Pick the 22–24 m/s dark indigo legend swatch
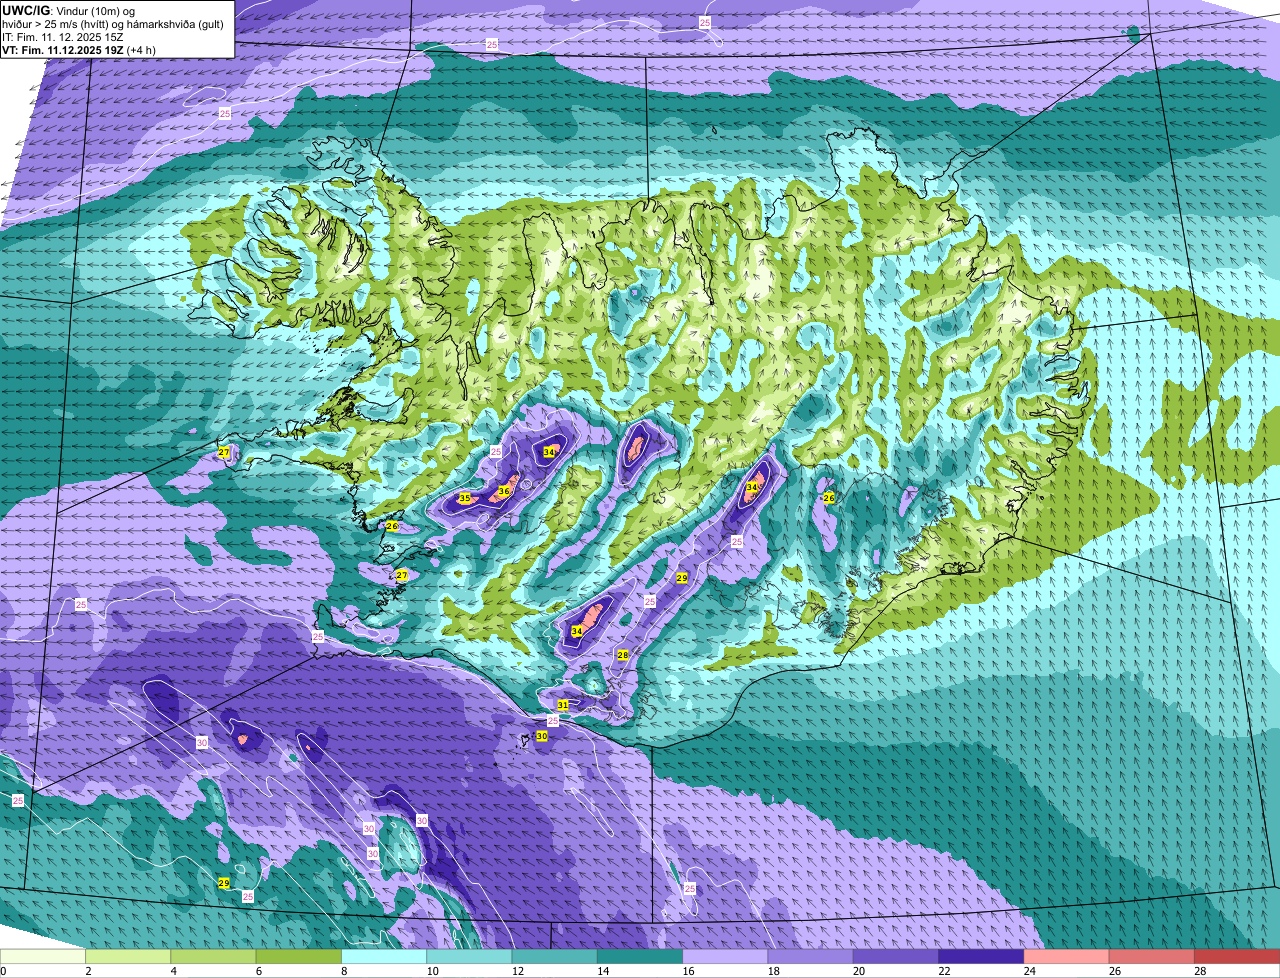Viewport: 1280px width, 978px height. (981, 956)
